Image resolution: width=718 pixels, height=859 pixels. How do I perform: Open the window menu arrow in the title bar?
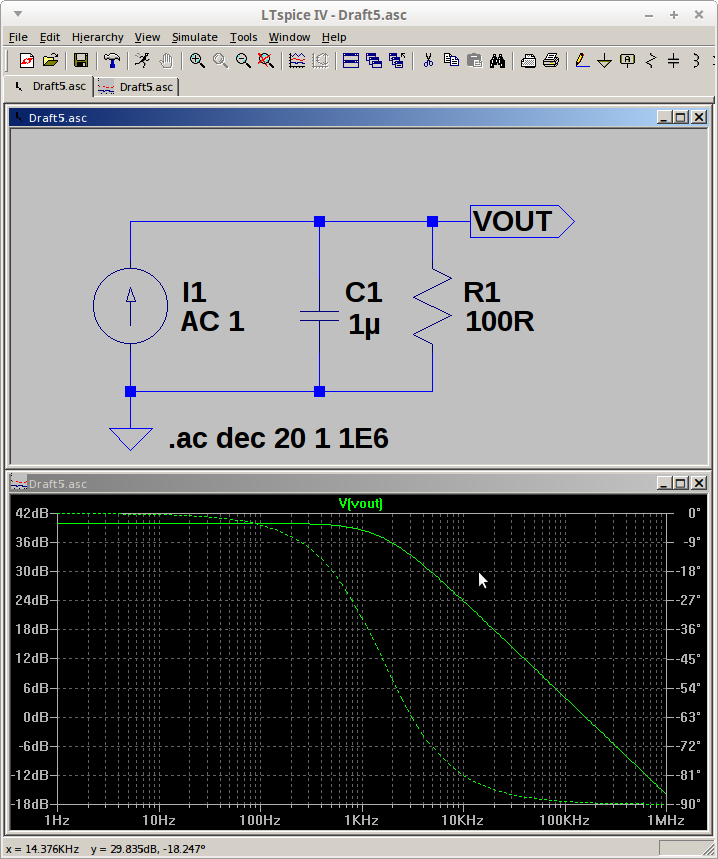[18, 14]
